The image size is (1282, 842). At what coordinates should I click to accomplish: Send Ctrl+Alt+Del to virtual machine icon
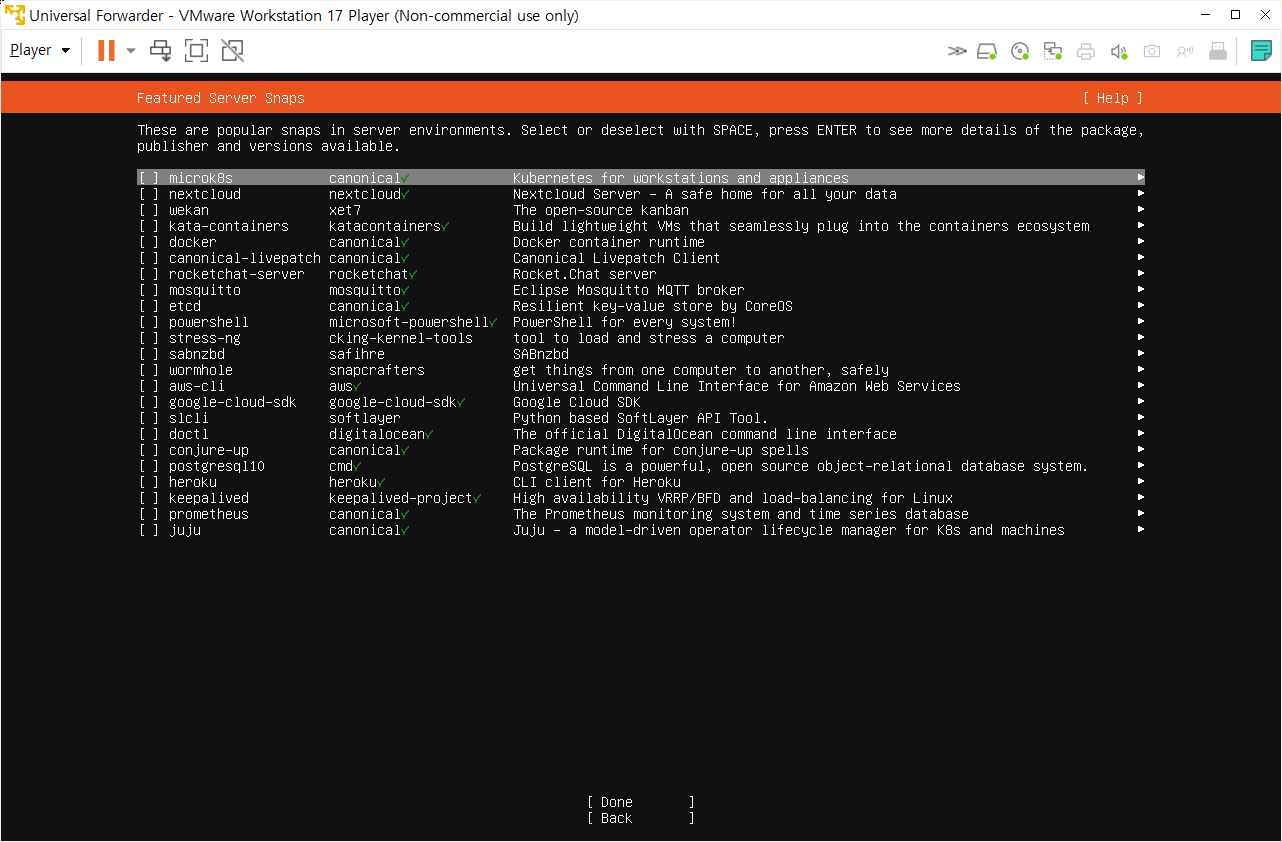[161, 50]
